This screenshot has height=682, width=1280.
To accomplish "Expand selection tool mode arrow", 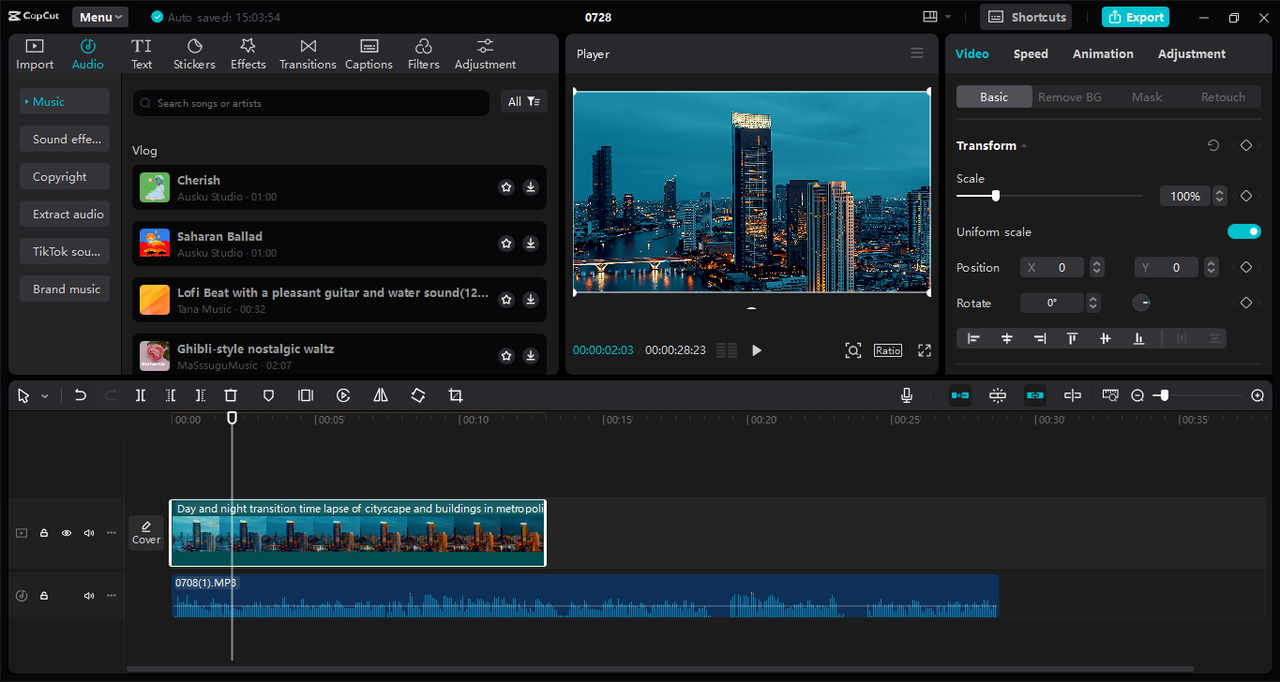I will coord(44,397).
